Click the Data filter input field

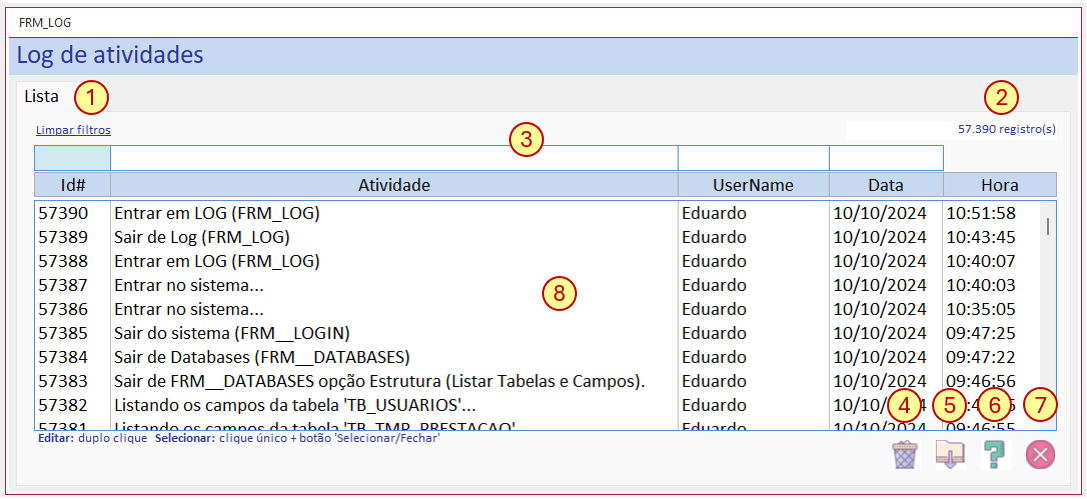[x=887, y=158]
